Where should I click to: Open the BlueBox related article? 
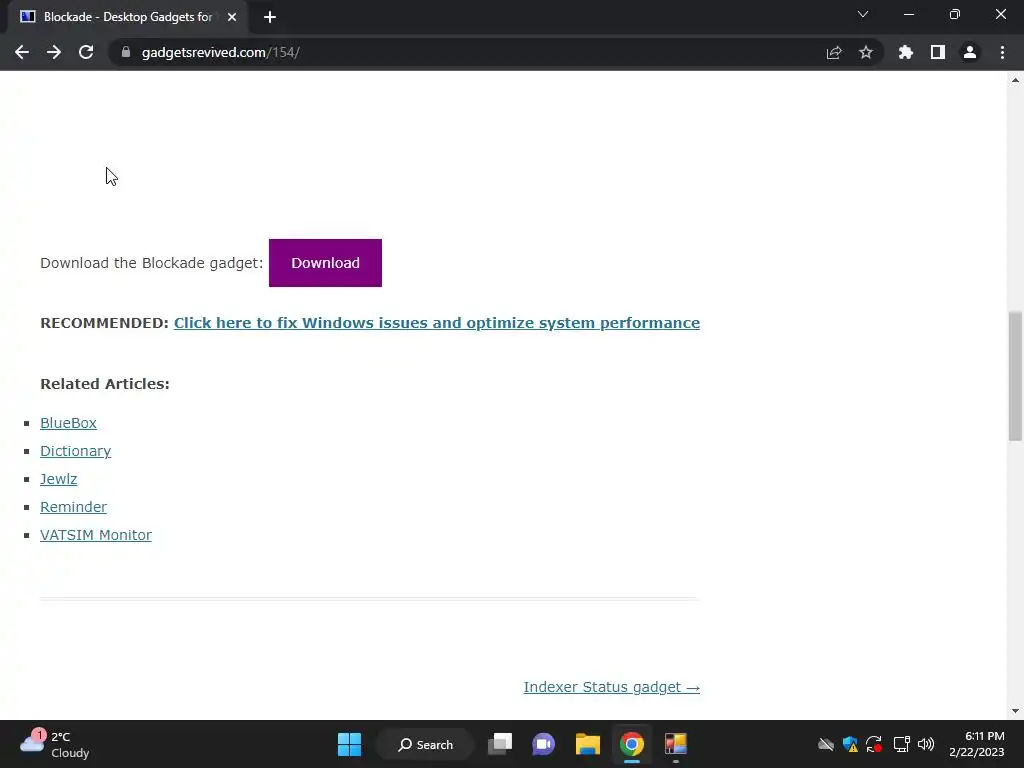click(69, 423)
